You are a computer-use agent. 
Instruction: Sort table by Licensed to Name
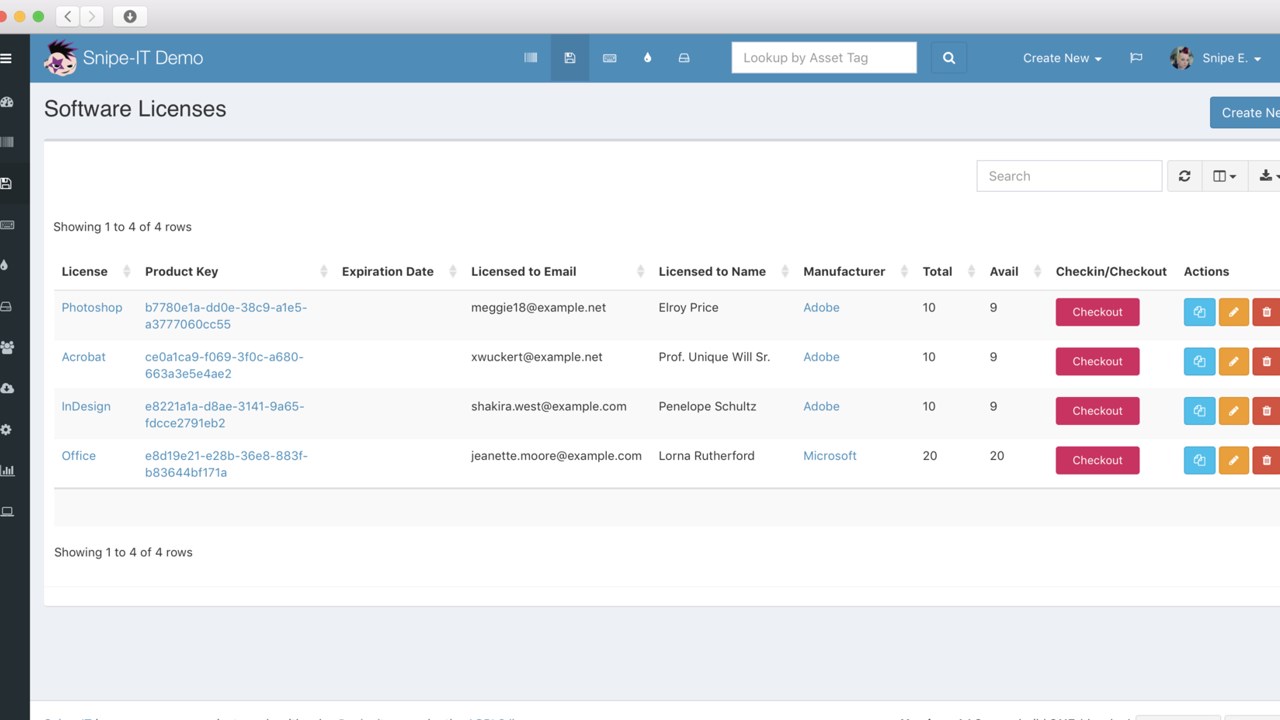[x=723, y=272]
